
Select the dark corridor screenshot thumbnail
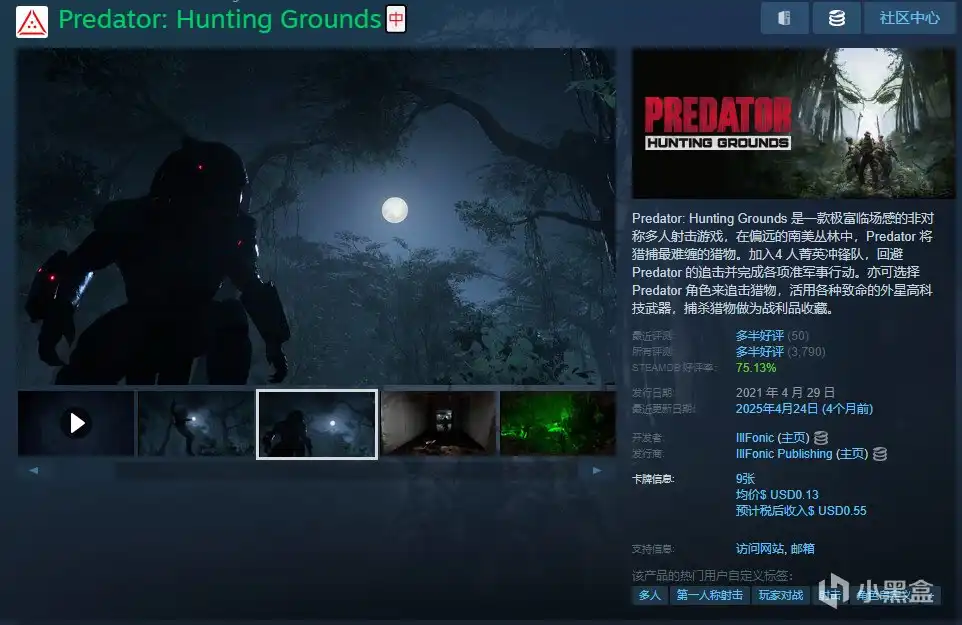coord(438,423)
